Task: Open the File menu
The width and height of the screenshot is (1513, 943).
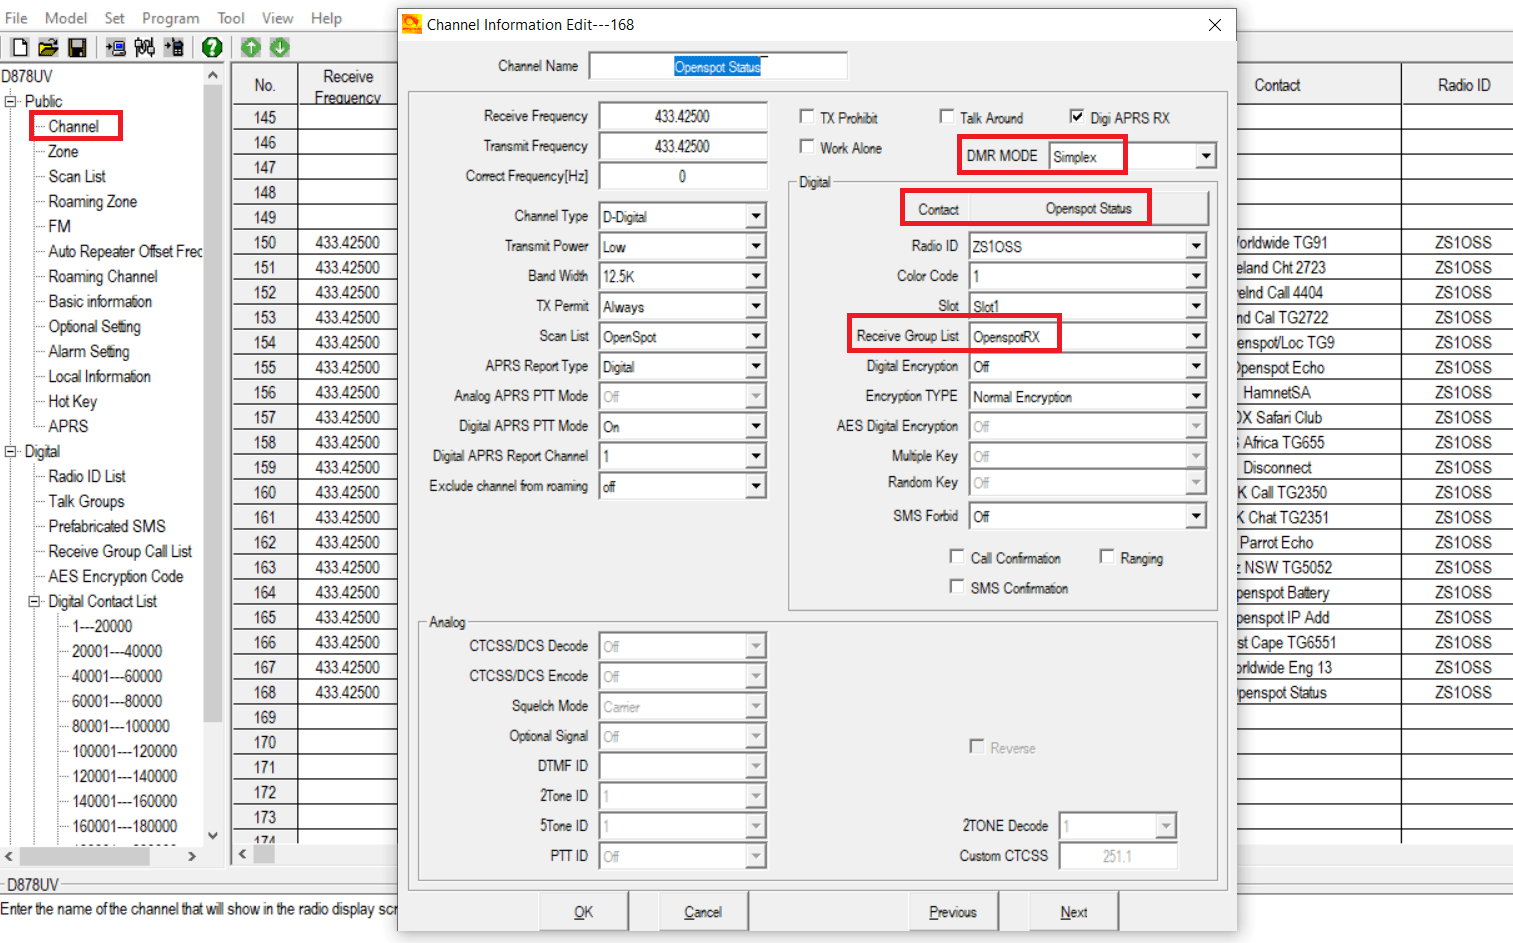Action: [16, 18]
